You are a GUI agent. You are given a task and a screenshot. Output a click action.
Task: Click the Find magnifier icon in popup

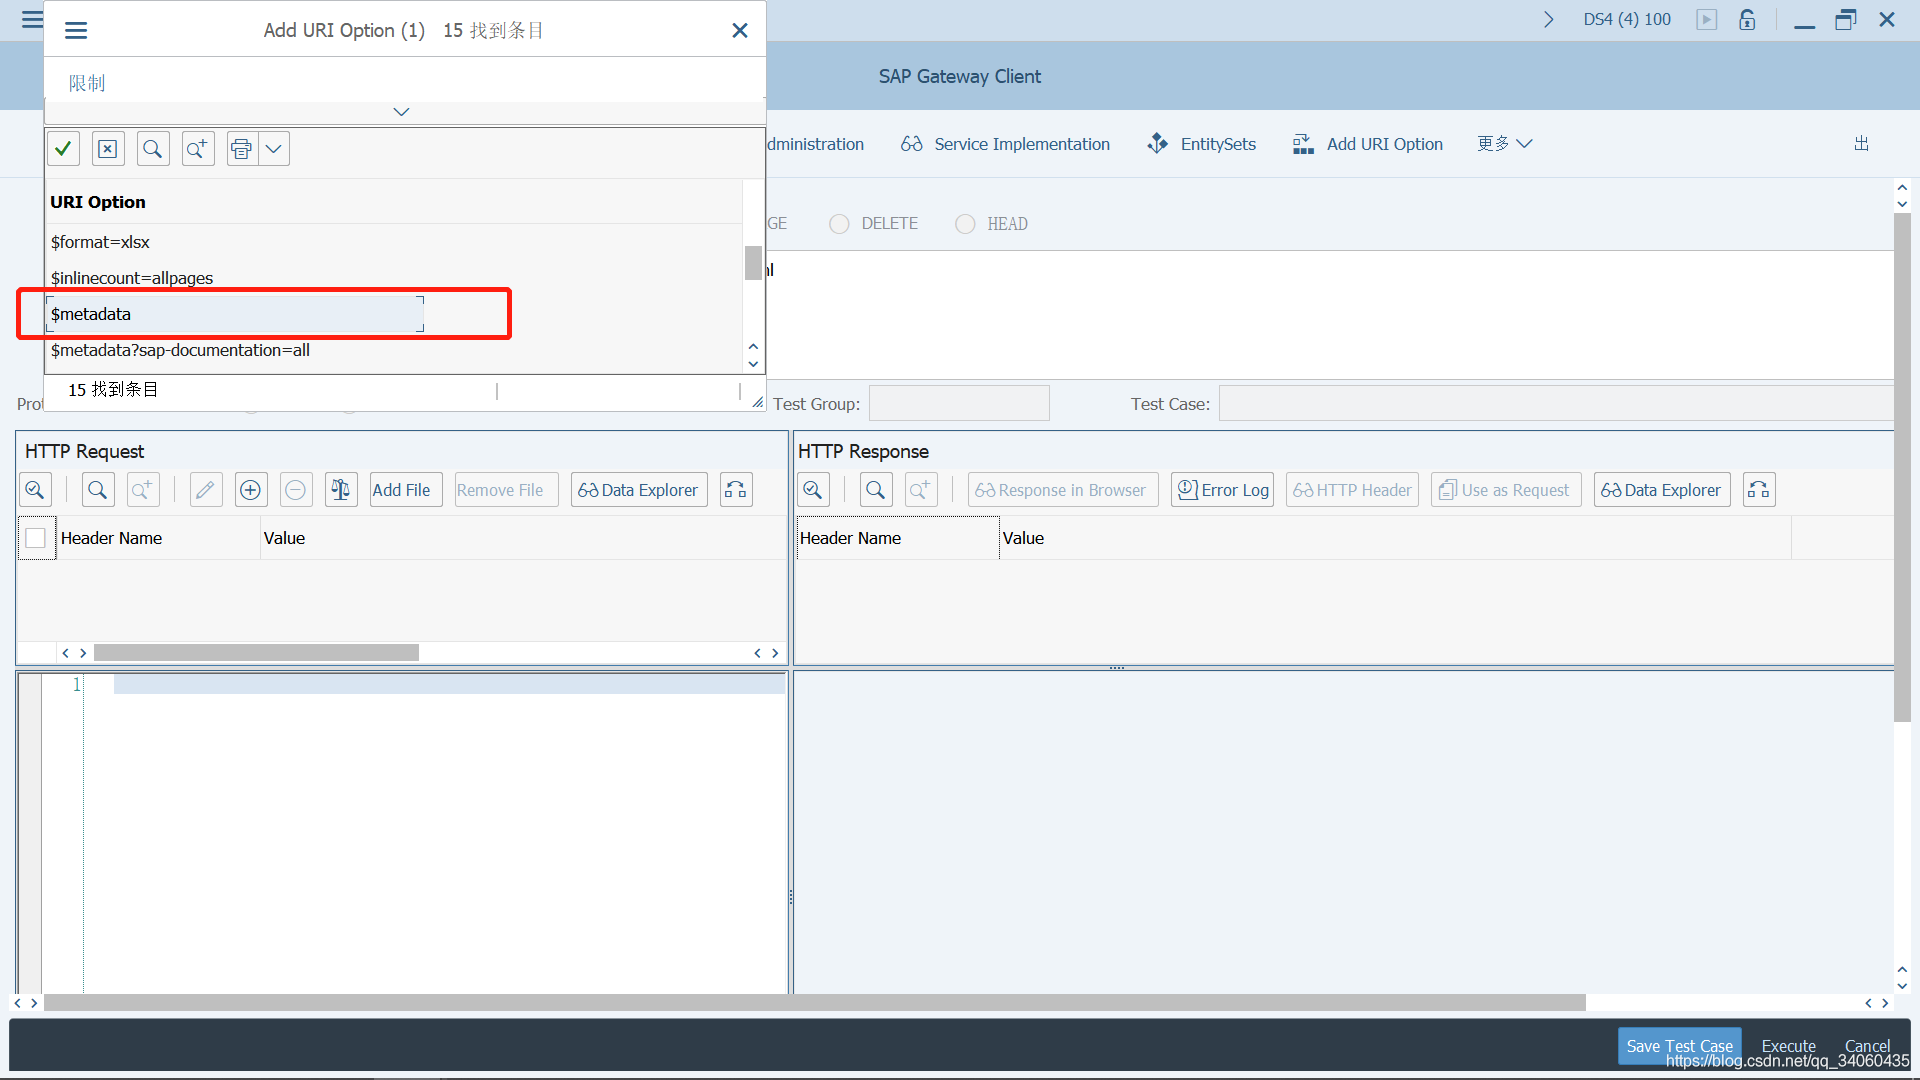pyautogui.click(x=153, y=149)
